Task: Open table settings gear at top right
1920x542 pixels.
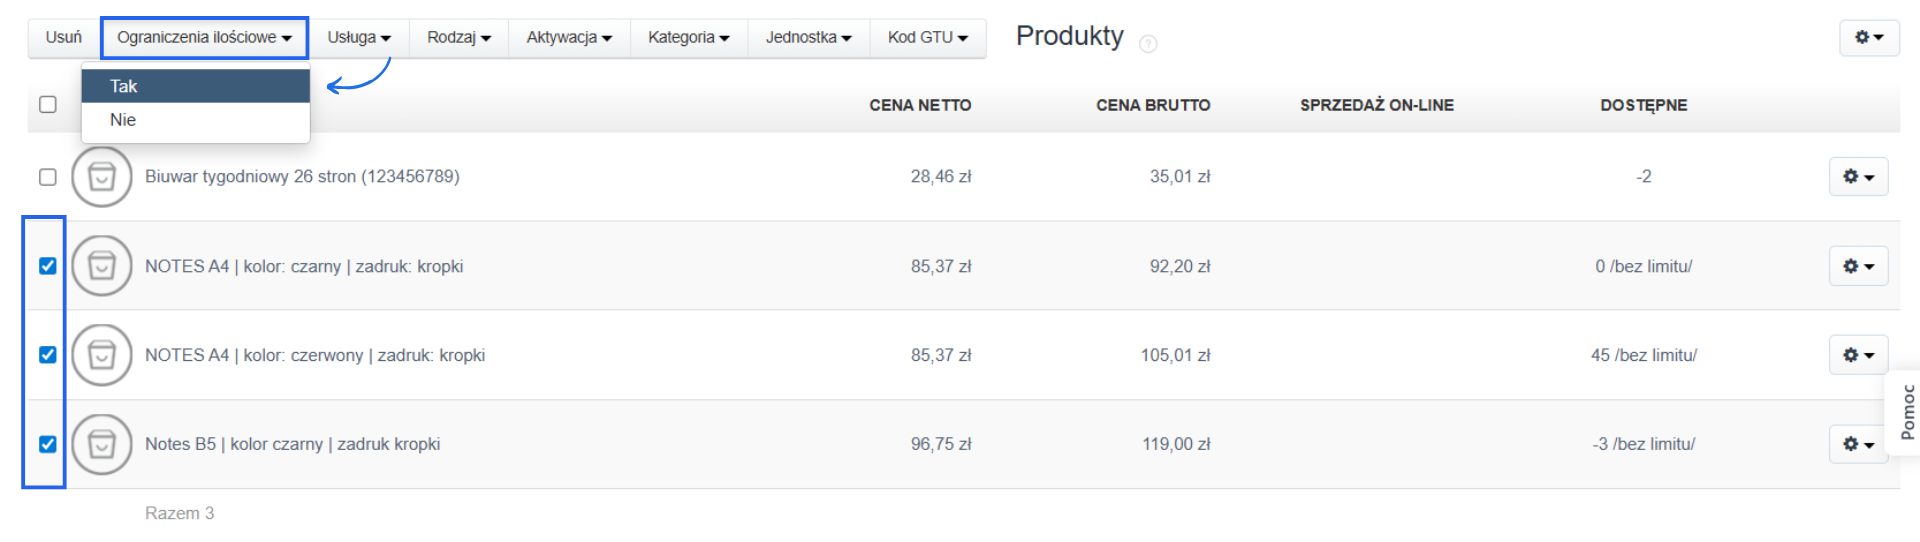Action: (x=1869, y=37)
